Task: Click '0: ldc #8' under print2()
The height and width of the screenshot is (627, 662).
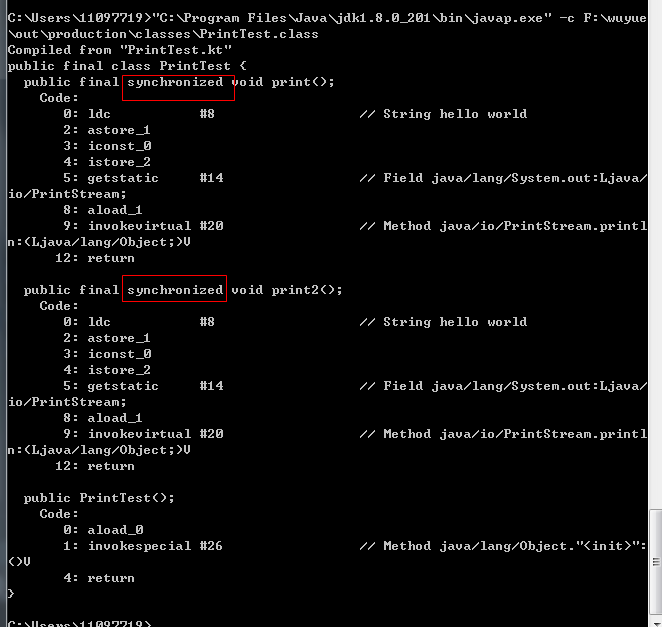Action: [139, 322]
